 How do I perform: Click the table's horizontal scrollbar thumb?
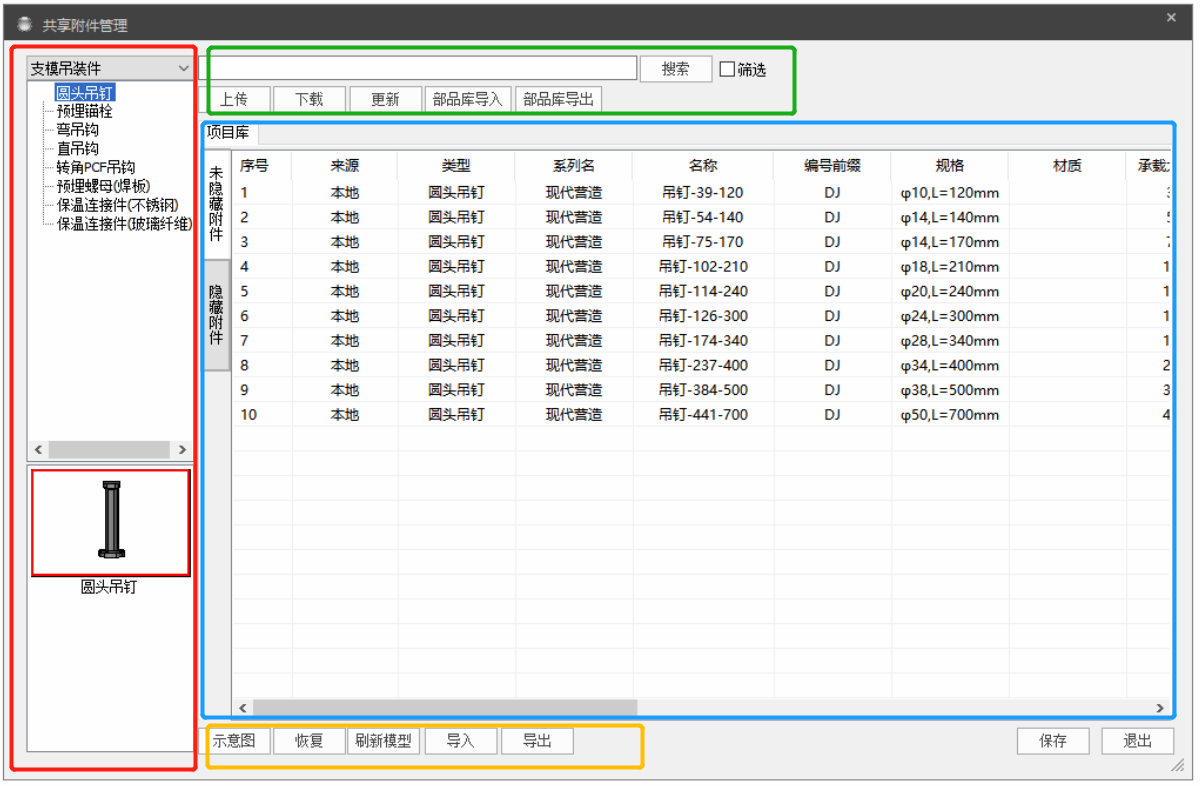click(x=444, y=708)
